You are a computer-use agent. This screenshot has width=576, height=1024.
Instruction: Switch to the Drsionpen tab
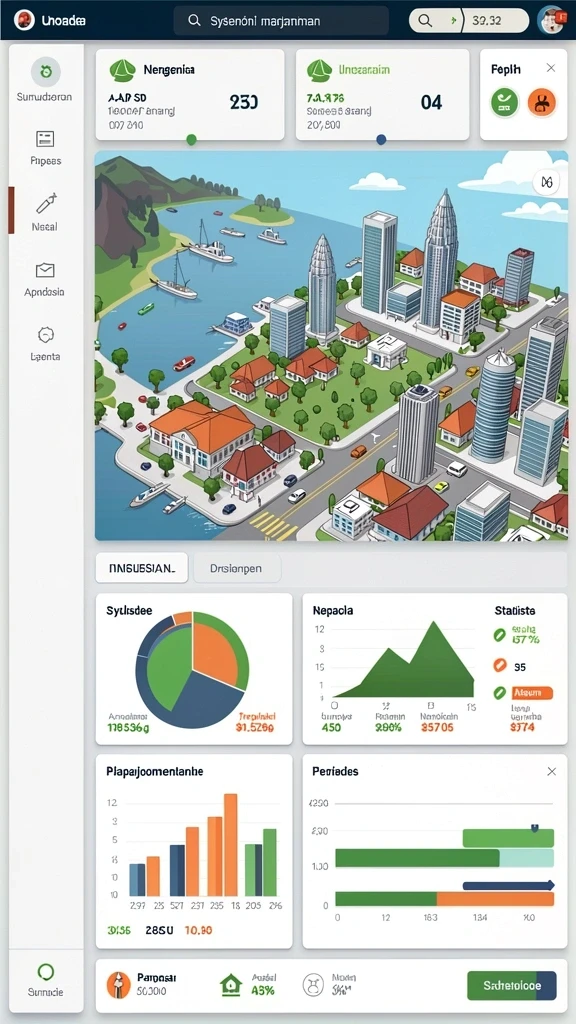click(236, 568)
